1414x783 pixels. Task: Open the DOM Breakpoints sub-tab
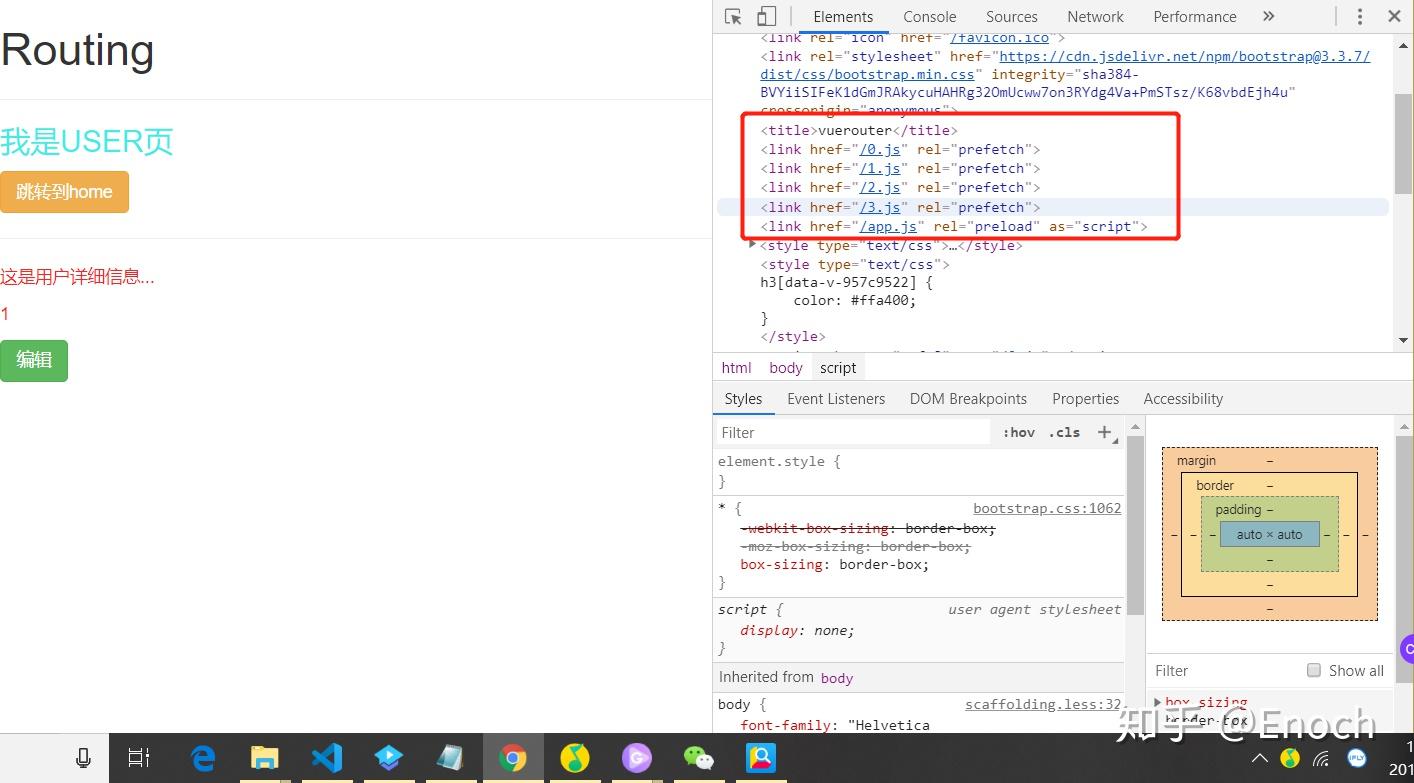point(968,398)
